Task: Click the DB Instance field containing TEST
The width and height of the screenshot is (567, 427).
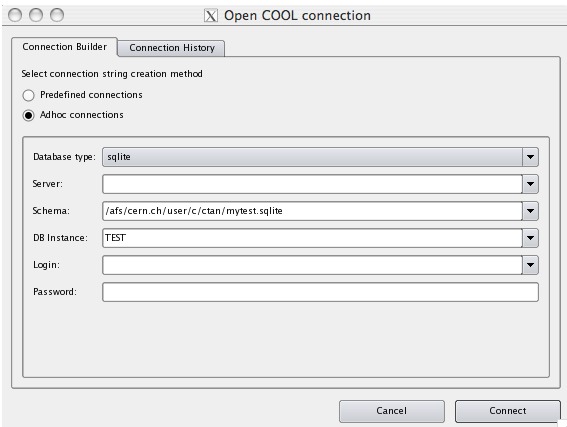Action: pyautogui.click(x=312, y=238)
